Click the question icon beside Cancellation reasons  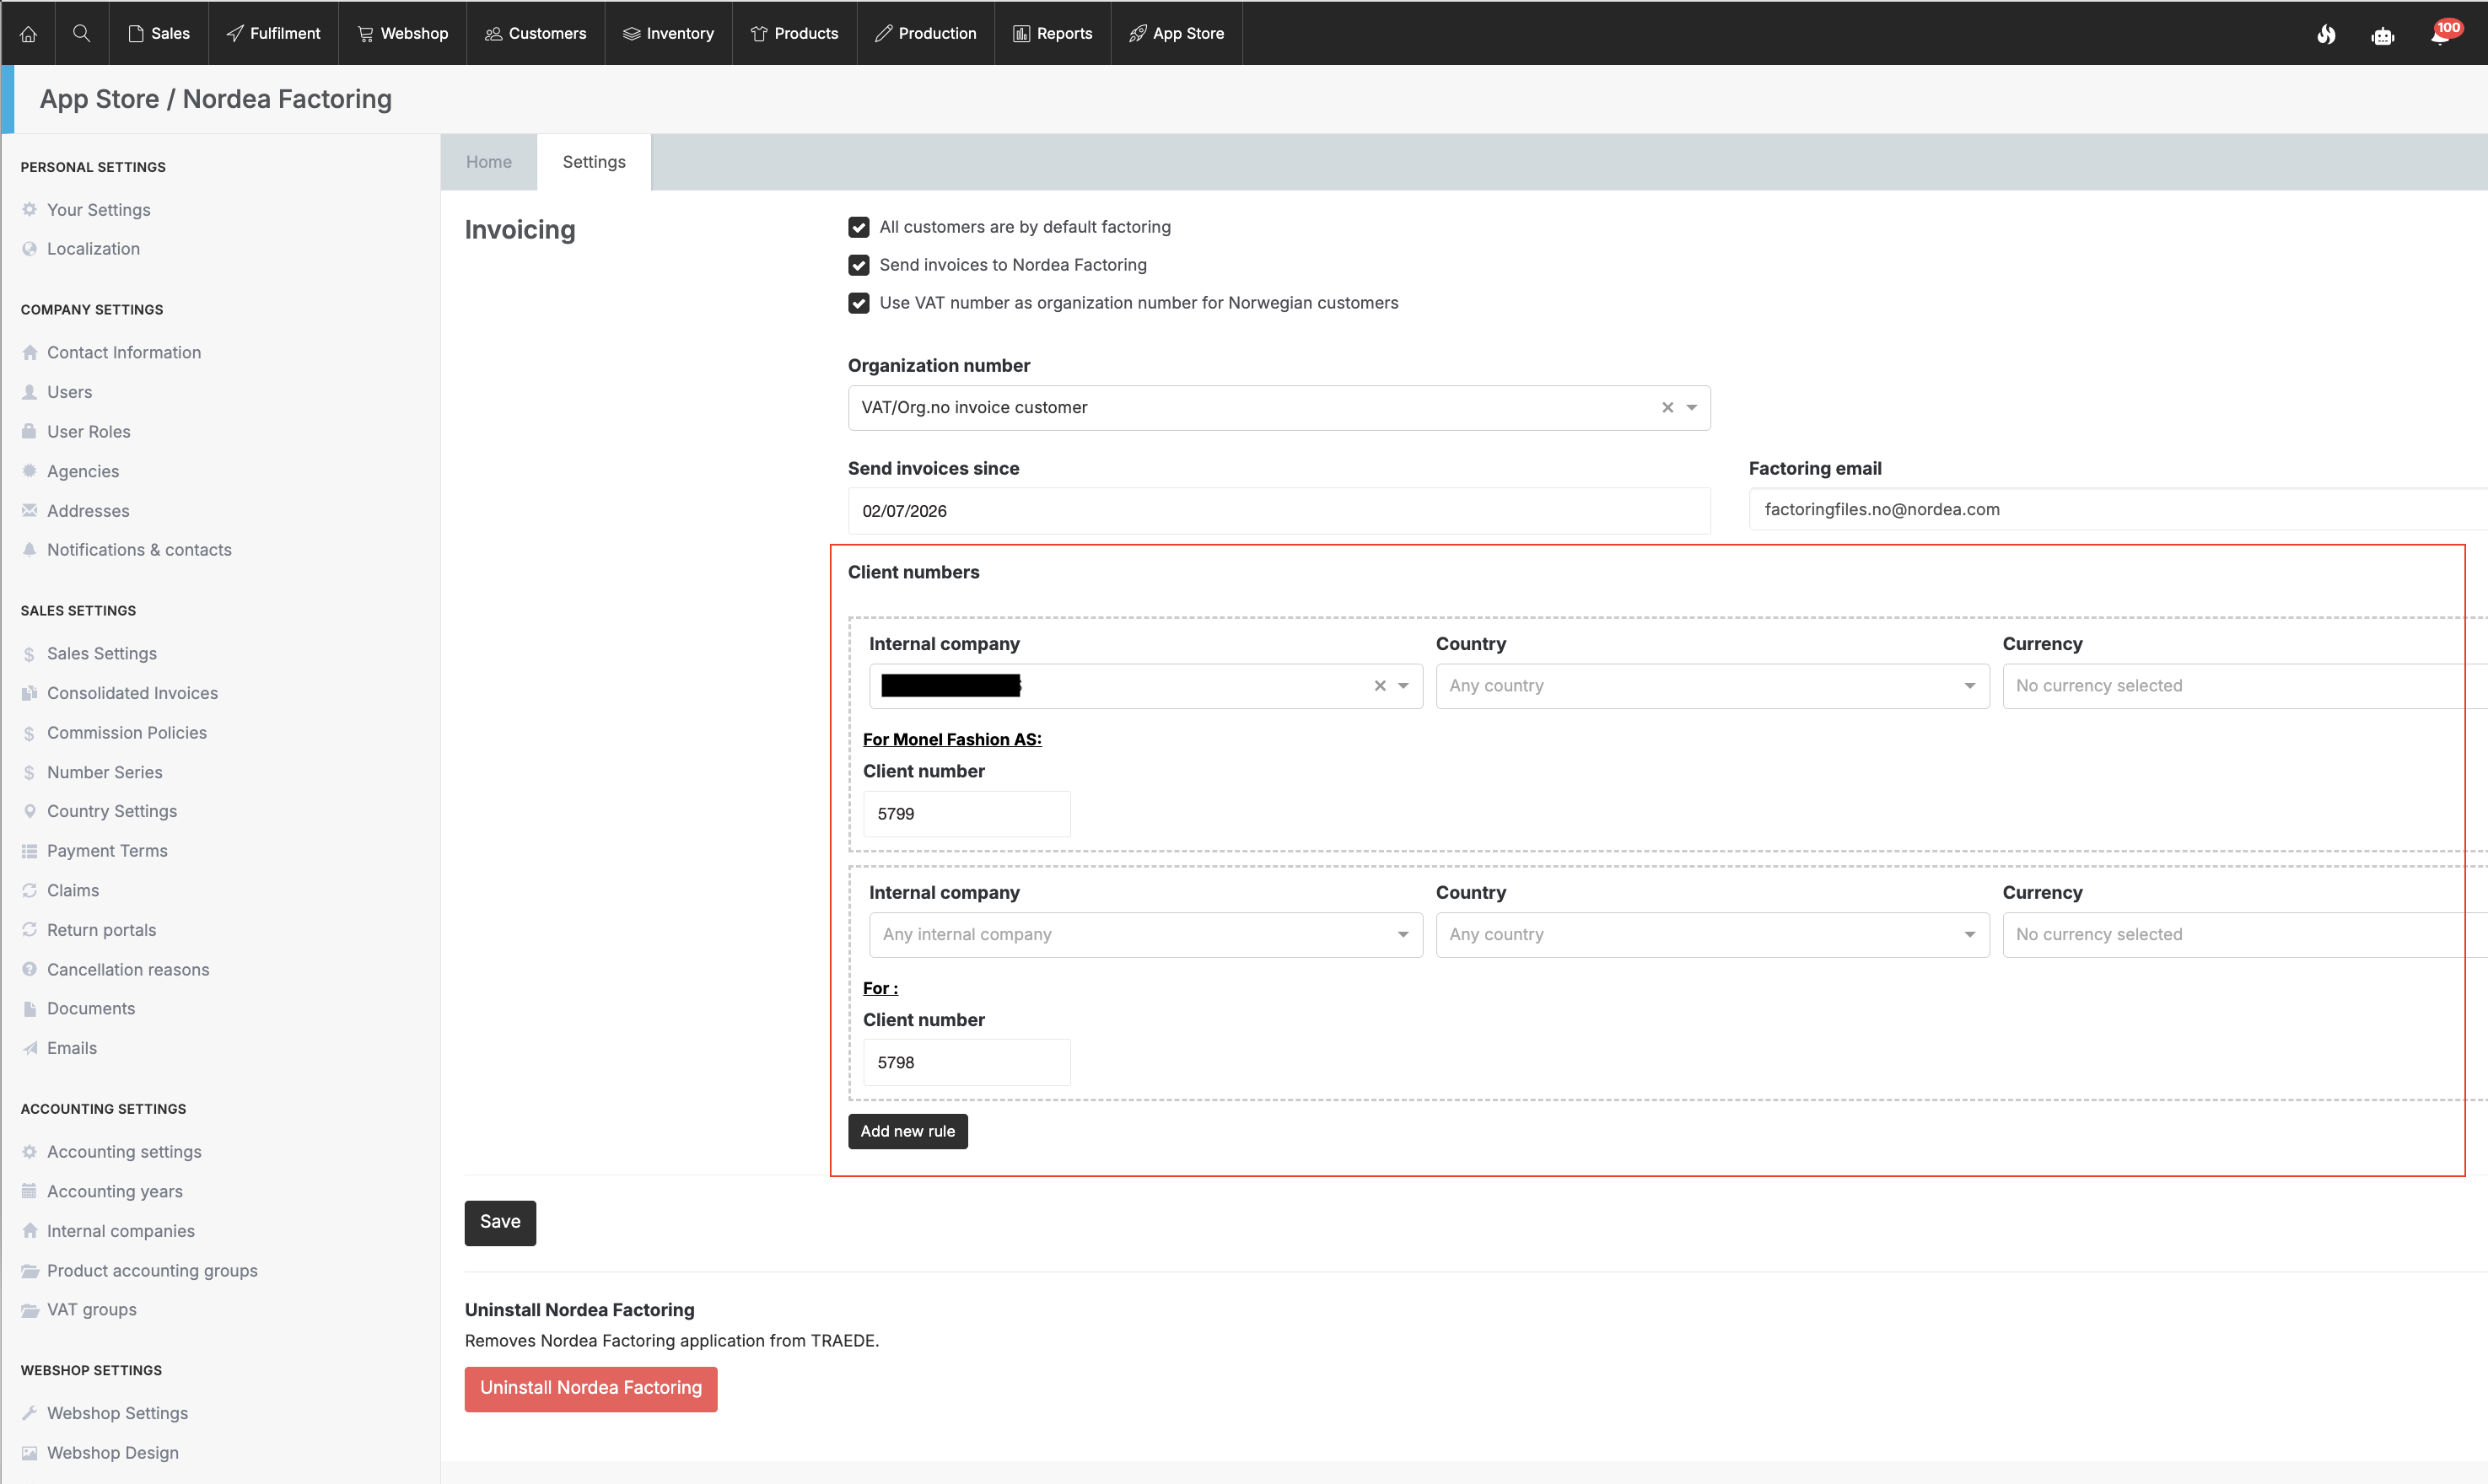[x=30, y=969]
